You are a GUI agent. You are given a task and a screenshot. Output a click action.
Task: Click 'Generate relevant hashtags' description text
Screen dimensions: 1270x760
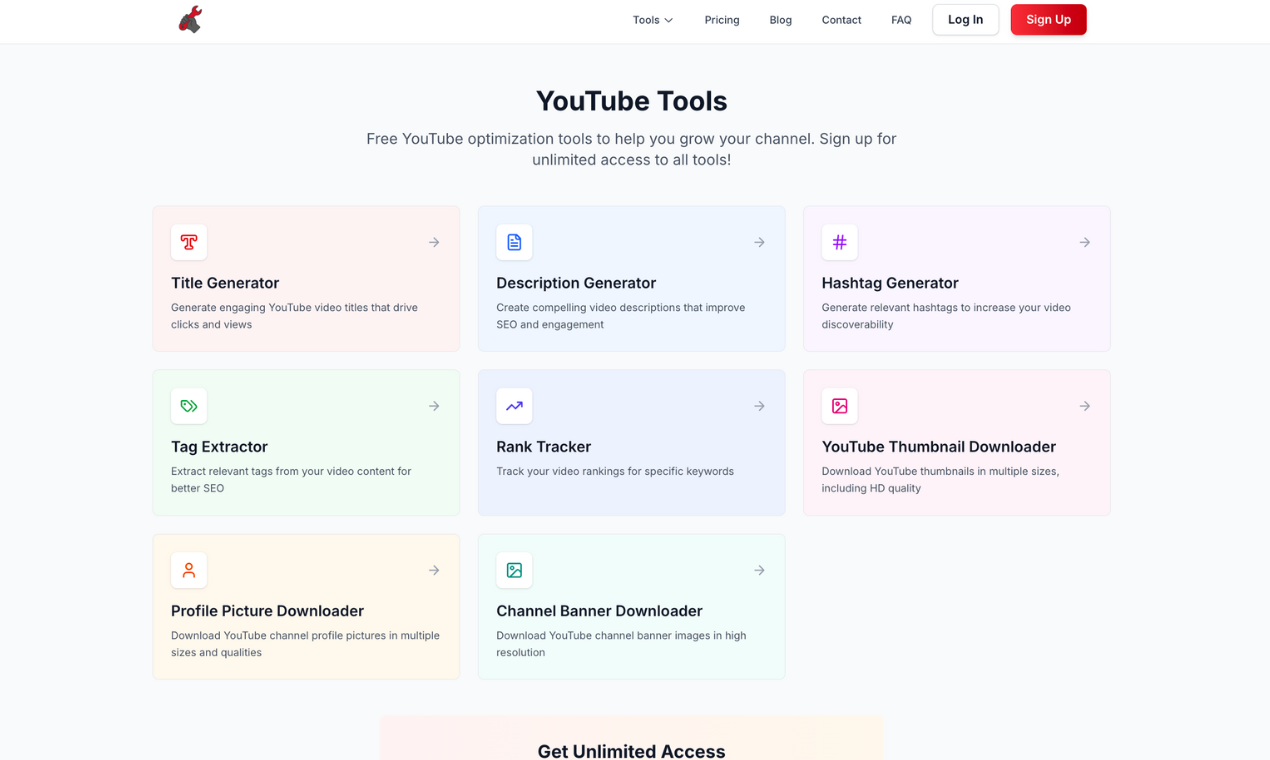[x=946, y=316]
